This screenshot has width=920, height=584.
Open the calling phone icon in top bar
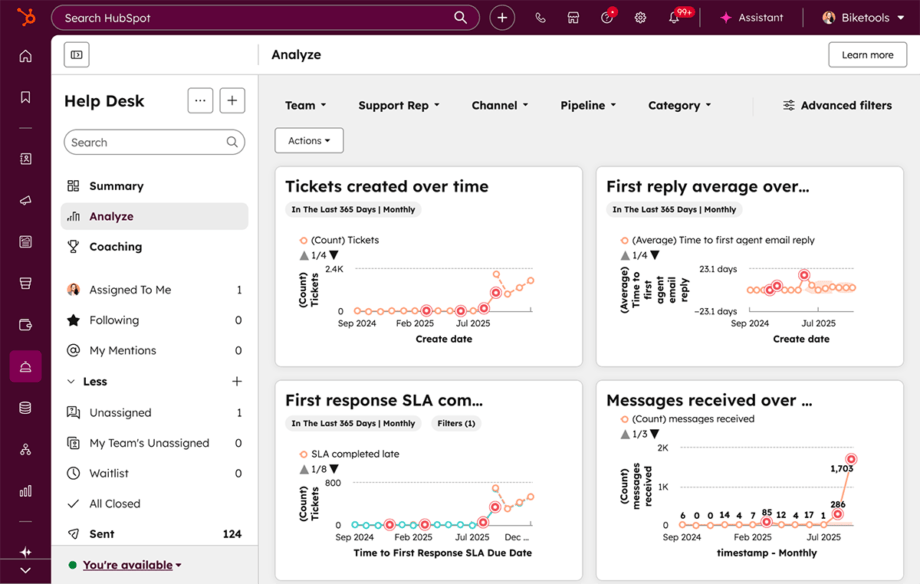(x=540, y=17)
